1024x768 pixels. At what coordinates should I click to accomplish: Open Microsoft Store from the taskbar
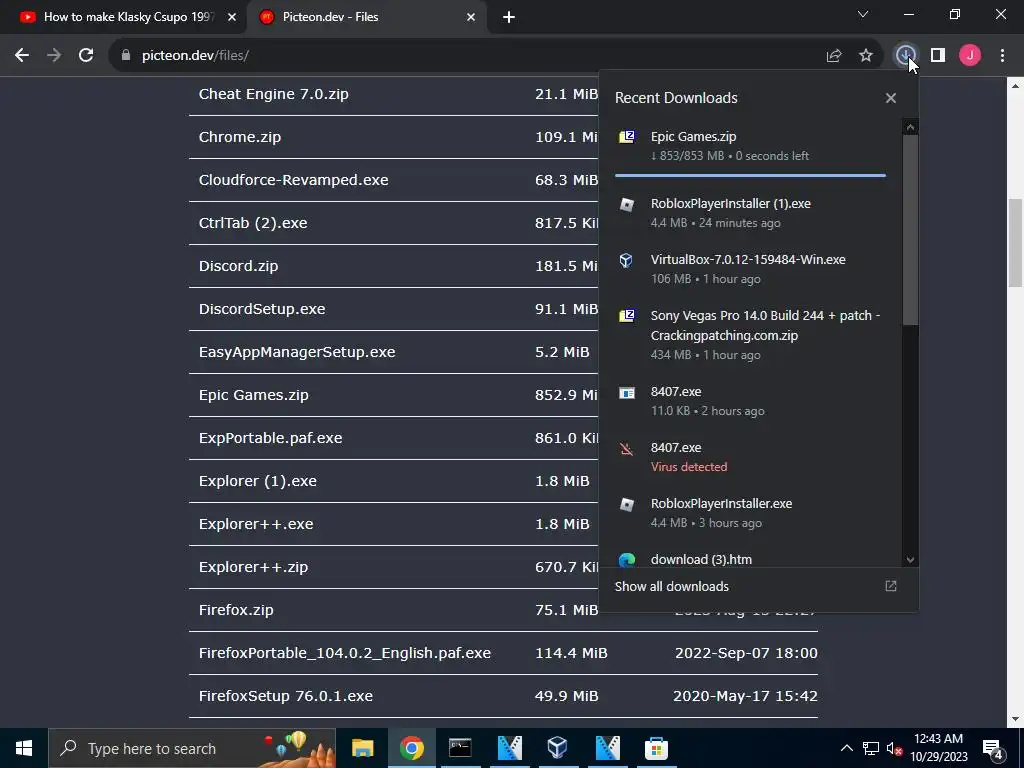tap(656, 748)
